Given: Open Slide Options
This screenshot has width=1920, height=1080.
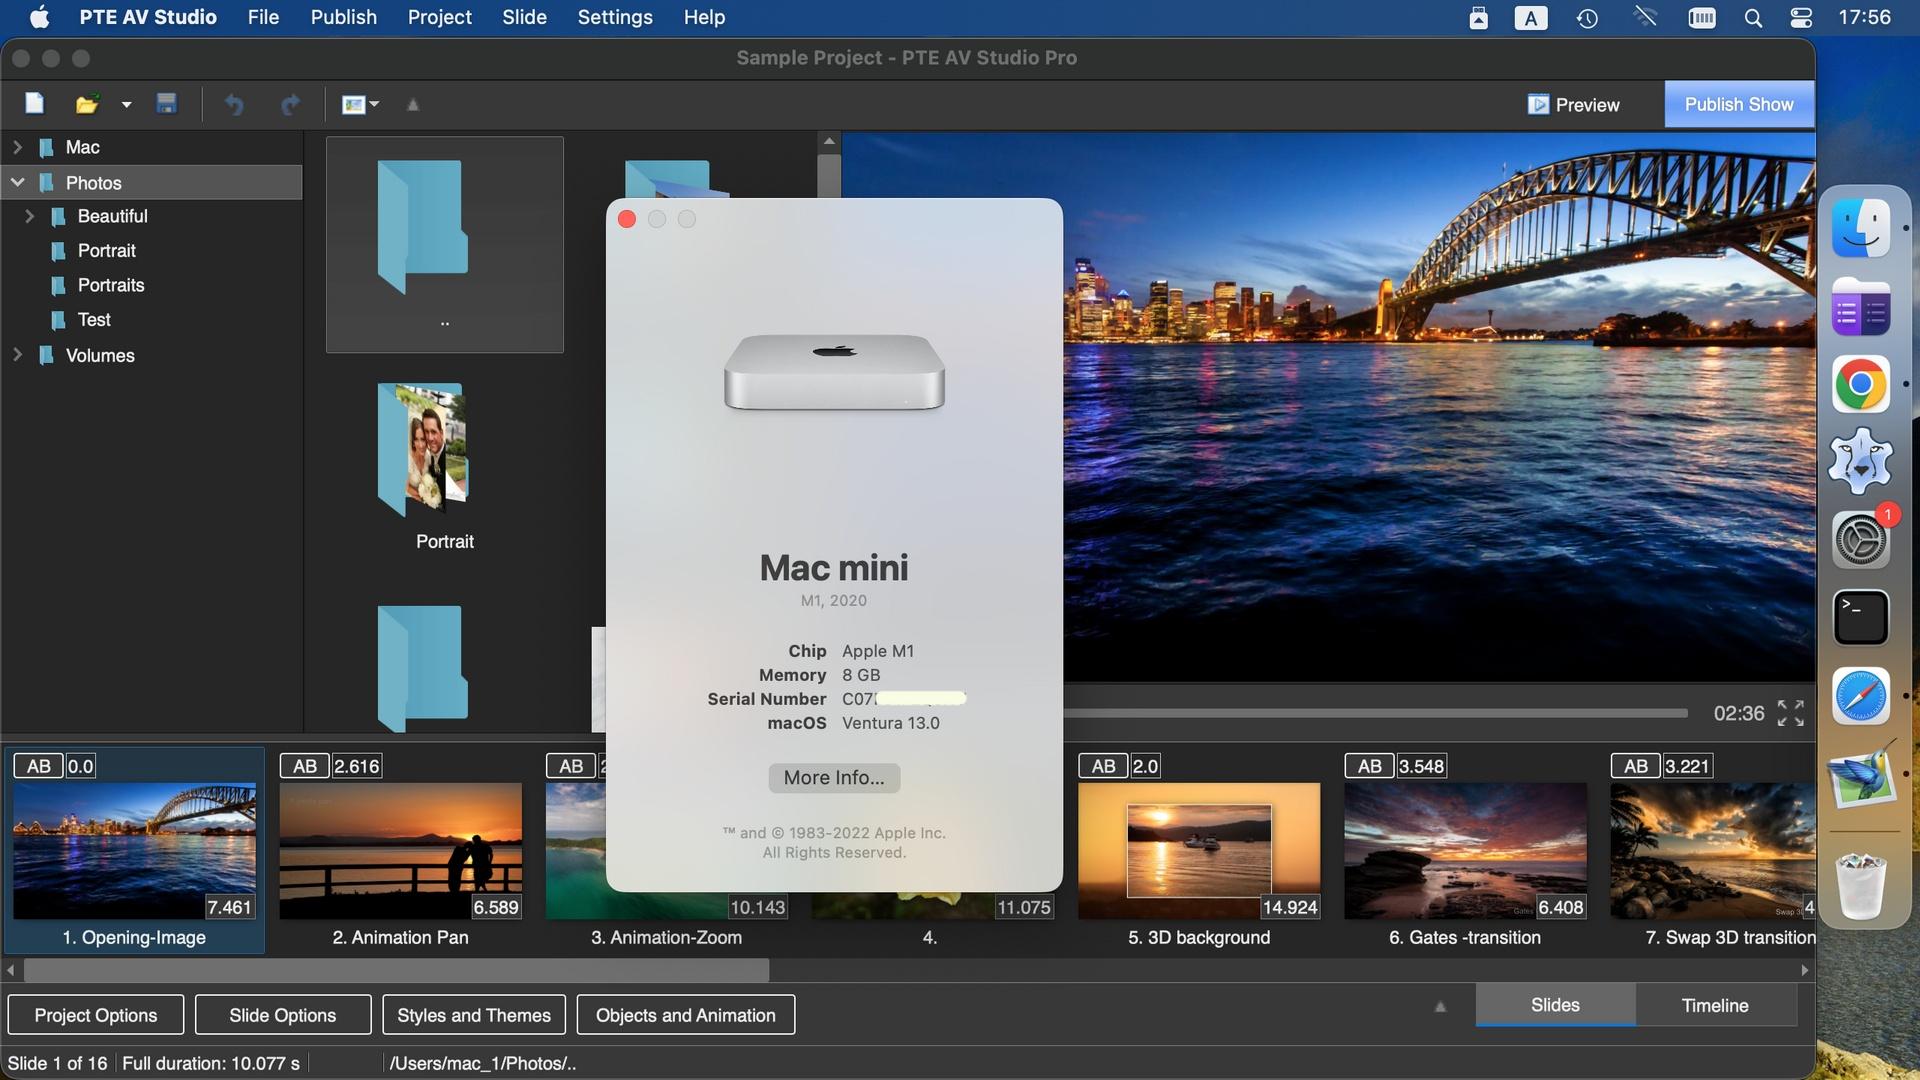Looking at the screenshot, I should coord(283,1015).
